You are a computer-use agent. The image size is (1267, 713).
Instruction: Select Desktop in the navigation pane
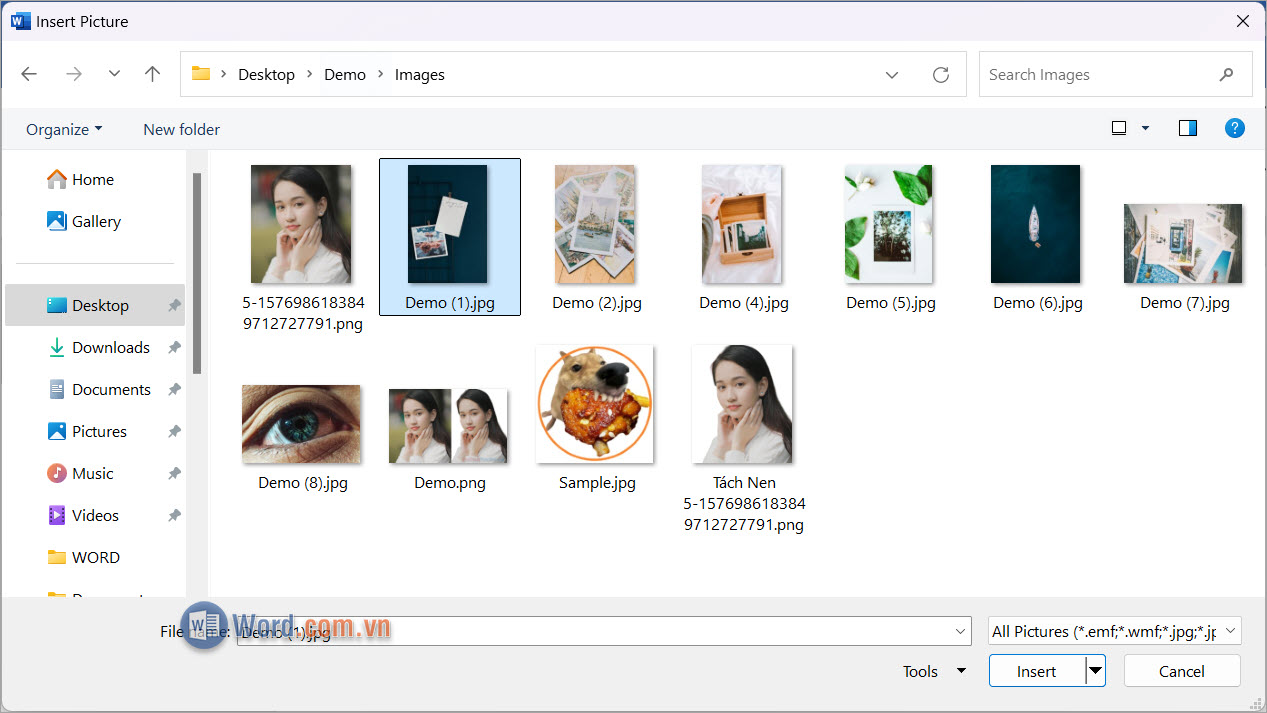click(x=96, y=306)
